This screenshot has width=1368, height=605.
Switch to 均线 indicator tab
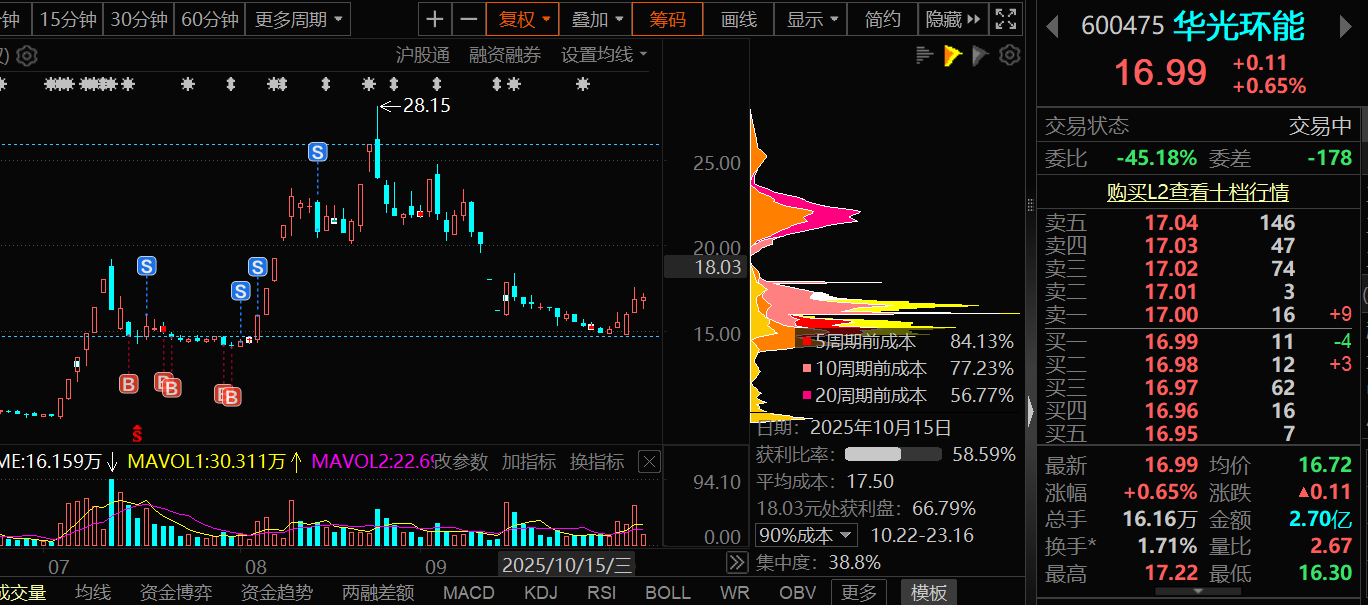click(x=93, y=592)
